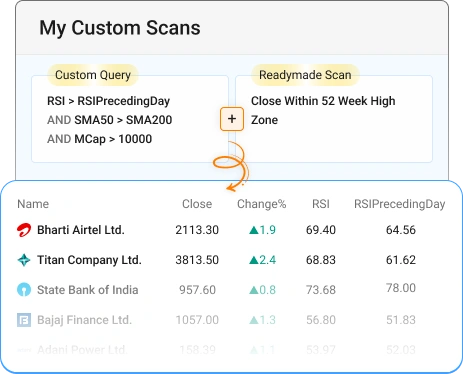Open Titan Company Ltd. stock row

pyautogui.click(x=231, y=260)
